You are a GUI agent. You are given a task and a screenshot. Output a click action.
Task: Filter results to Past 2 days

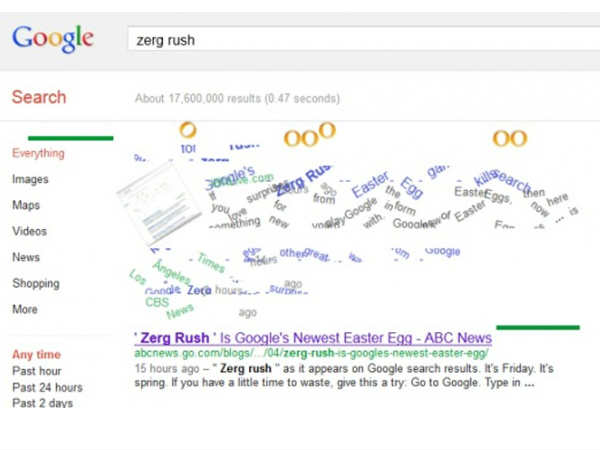42,403
